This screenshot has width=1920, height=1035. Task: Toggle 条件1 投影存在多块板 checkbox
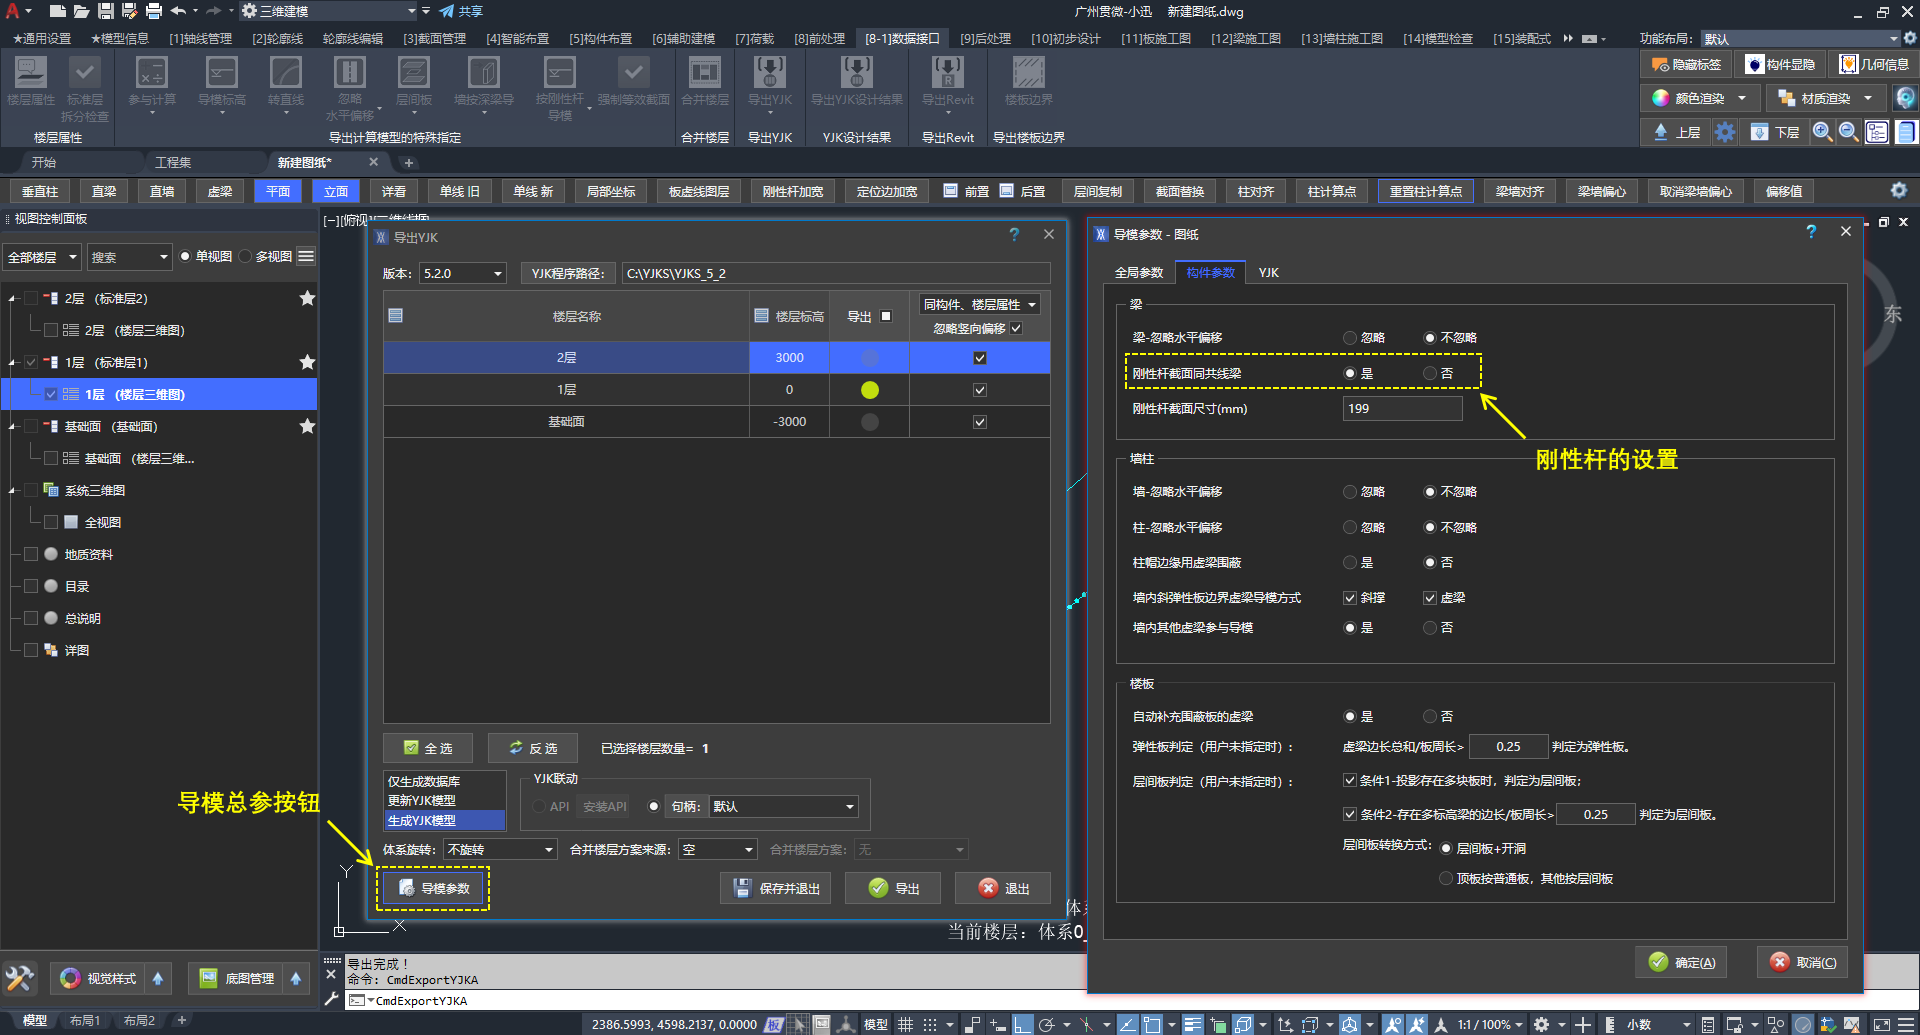pos(1350,781)
